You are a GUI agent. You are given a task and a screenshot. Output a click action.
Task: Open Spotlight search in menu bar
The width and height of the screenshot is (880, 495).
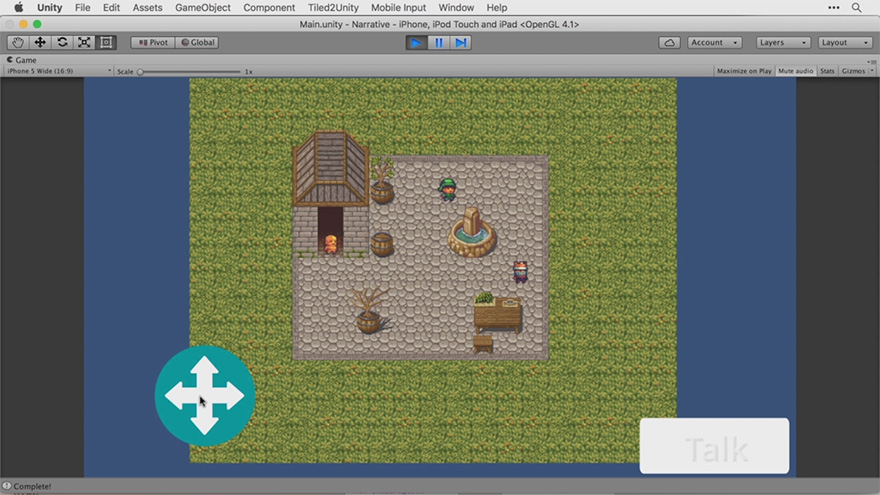point(856,7)
